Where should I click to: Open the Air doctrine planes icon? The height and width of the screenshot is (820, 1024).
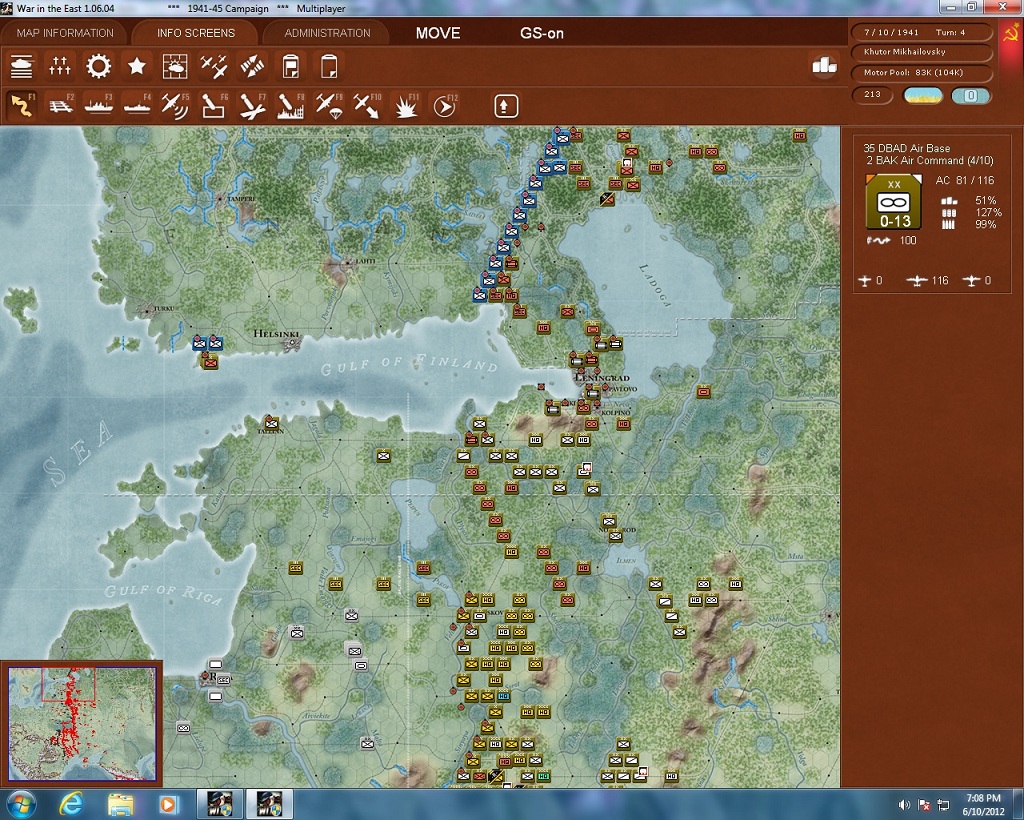[214, 66]
